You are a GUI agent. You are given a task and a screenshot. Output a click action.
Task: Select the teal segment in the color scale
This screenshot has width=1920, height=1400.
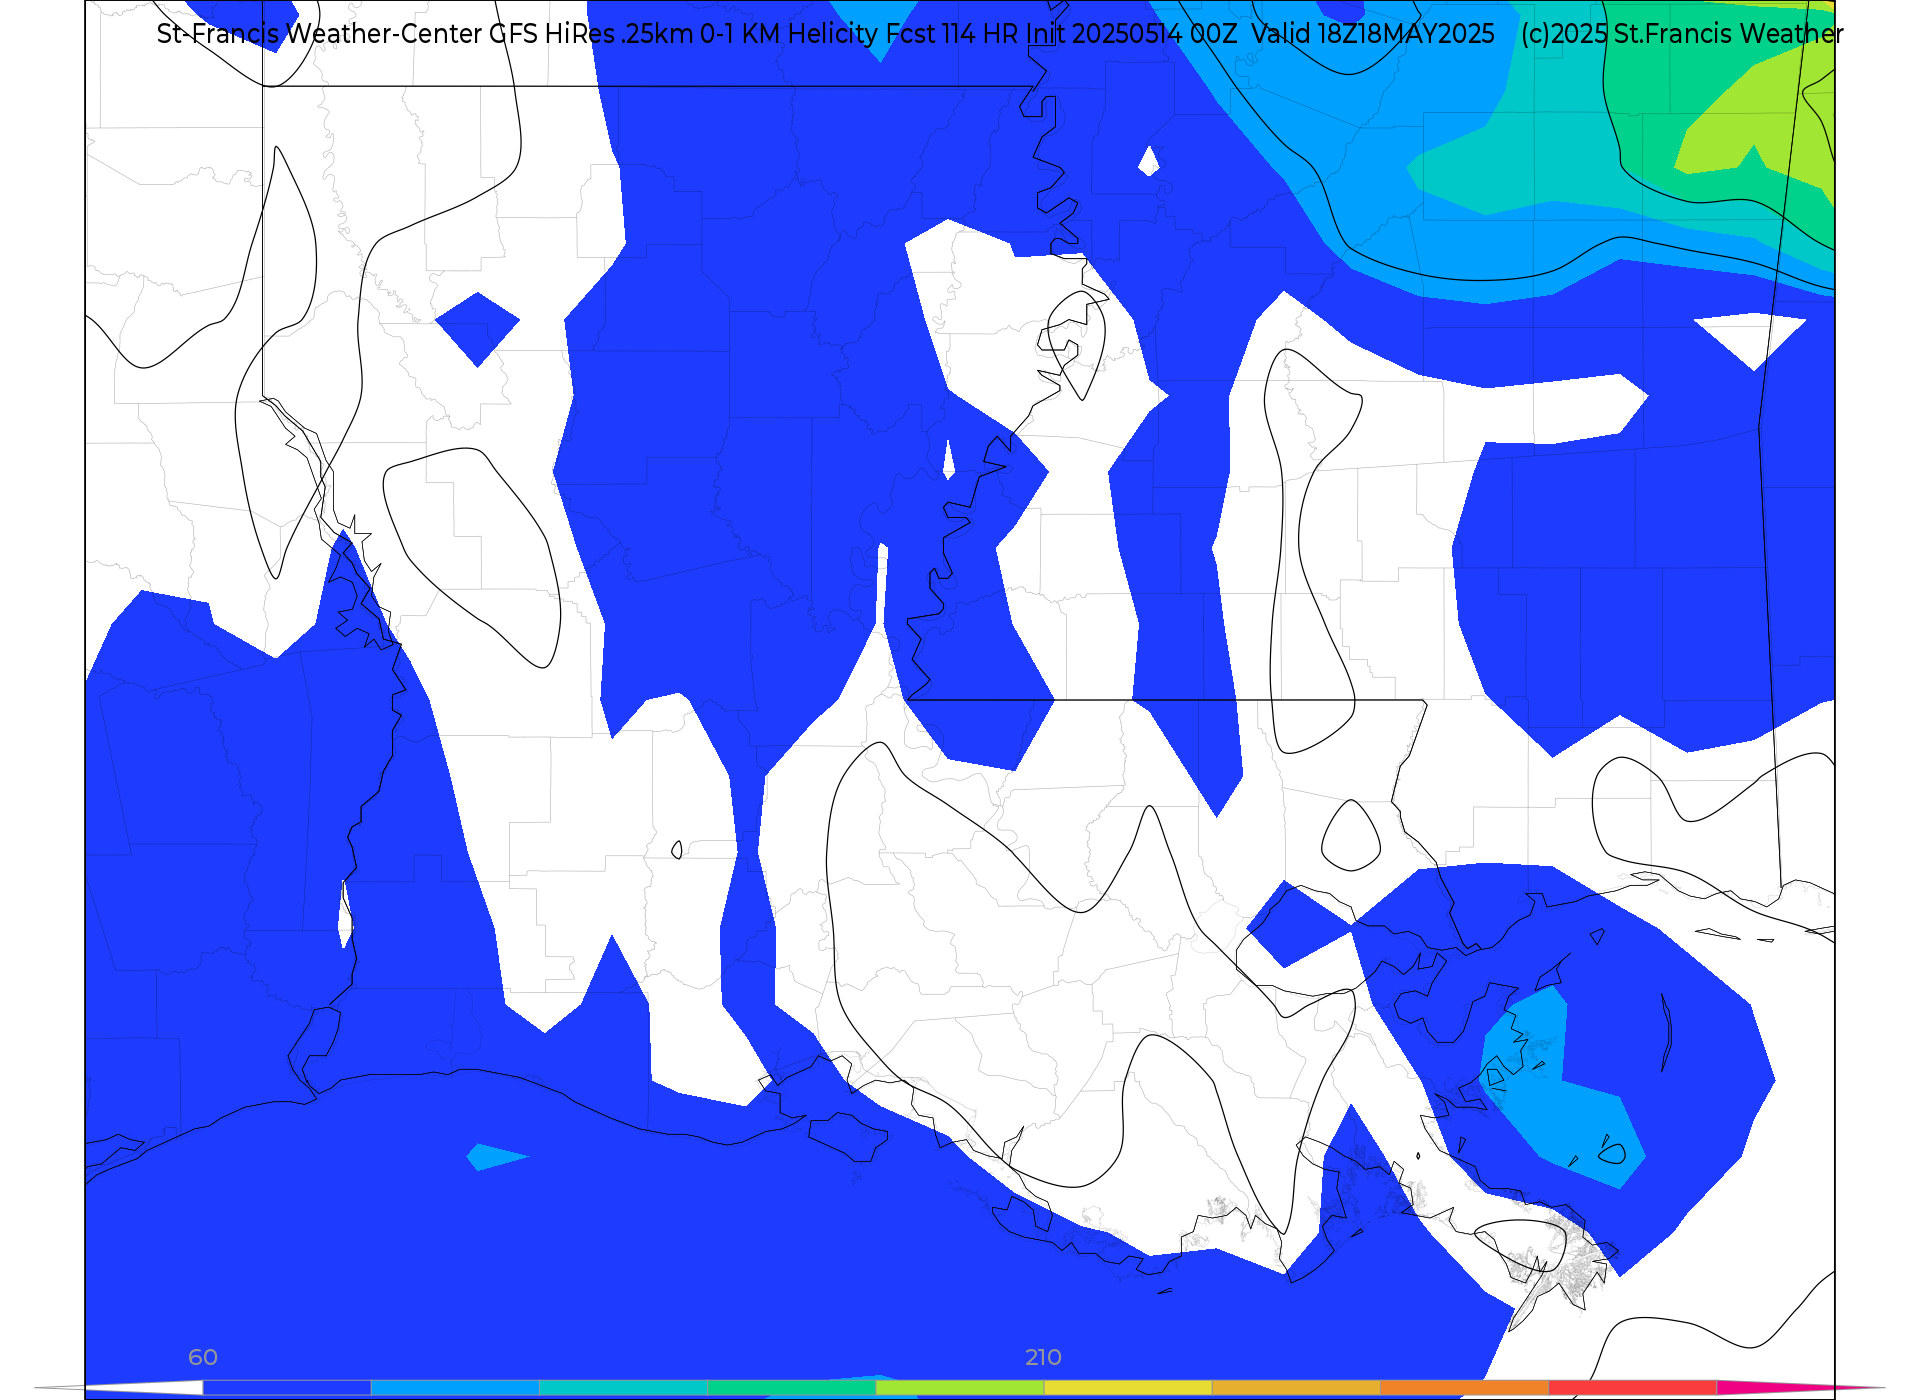tap(623, 1388)
